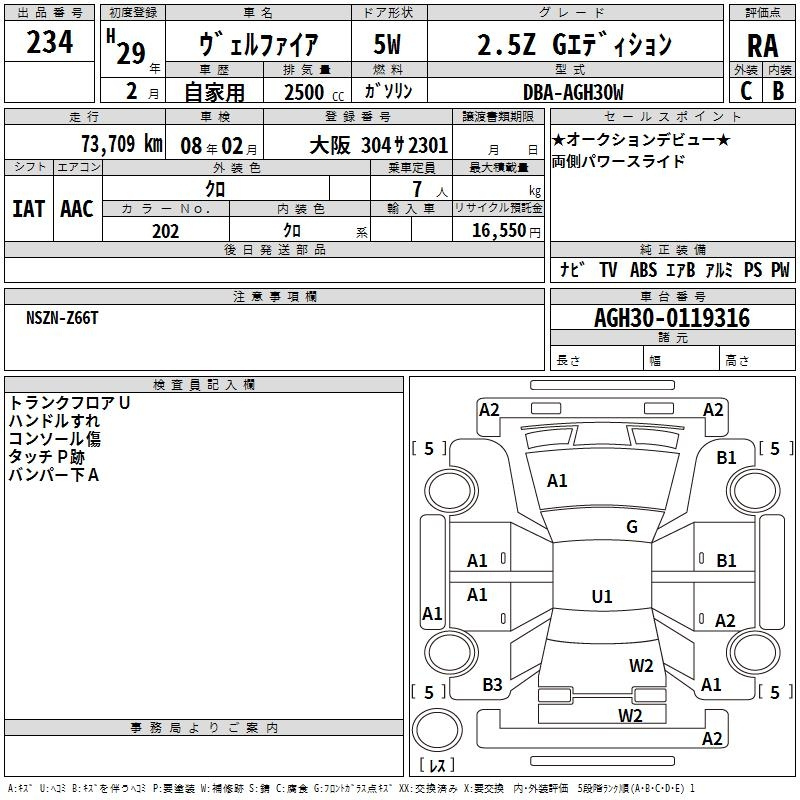Click the 純正装備 header

point(672,250)
